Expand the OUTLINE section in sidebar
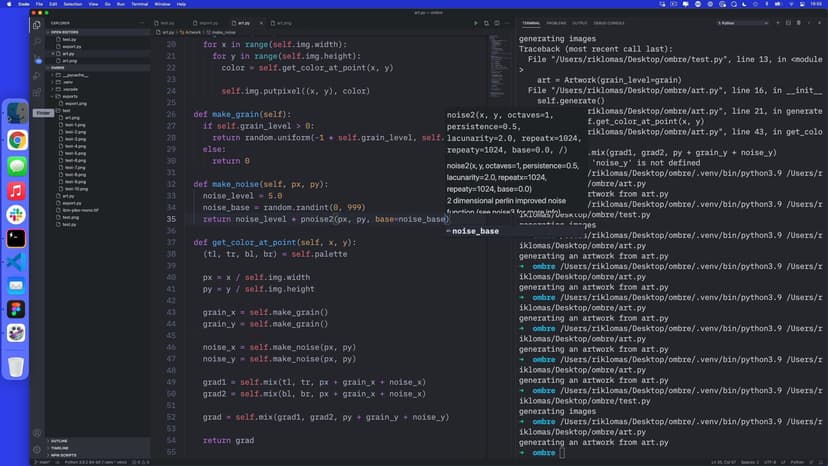This screenshot has height=466, width=828. click(60, 440)
